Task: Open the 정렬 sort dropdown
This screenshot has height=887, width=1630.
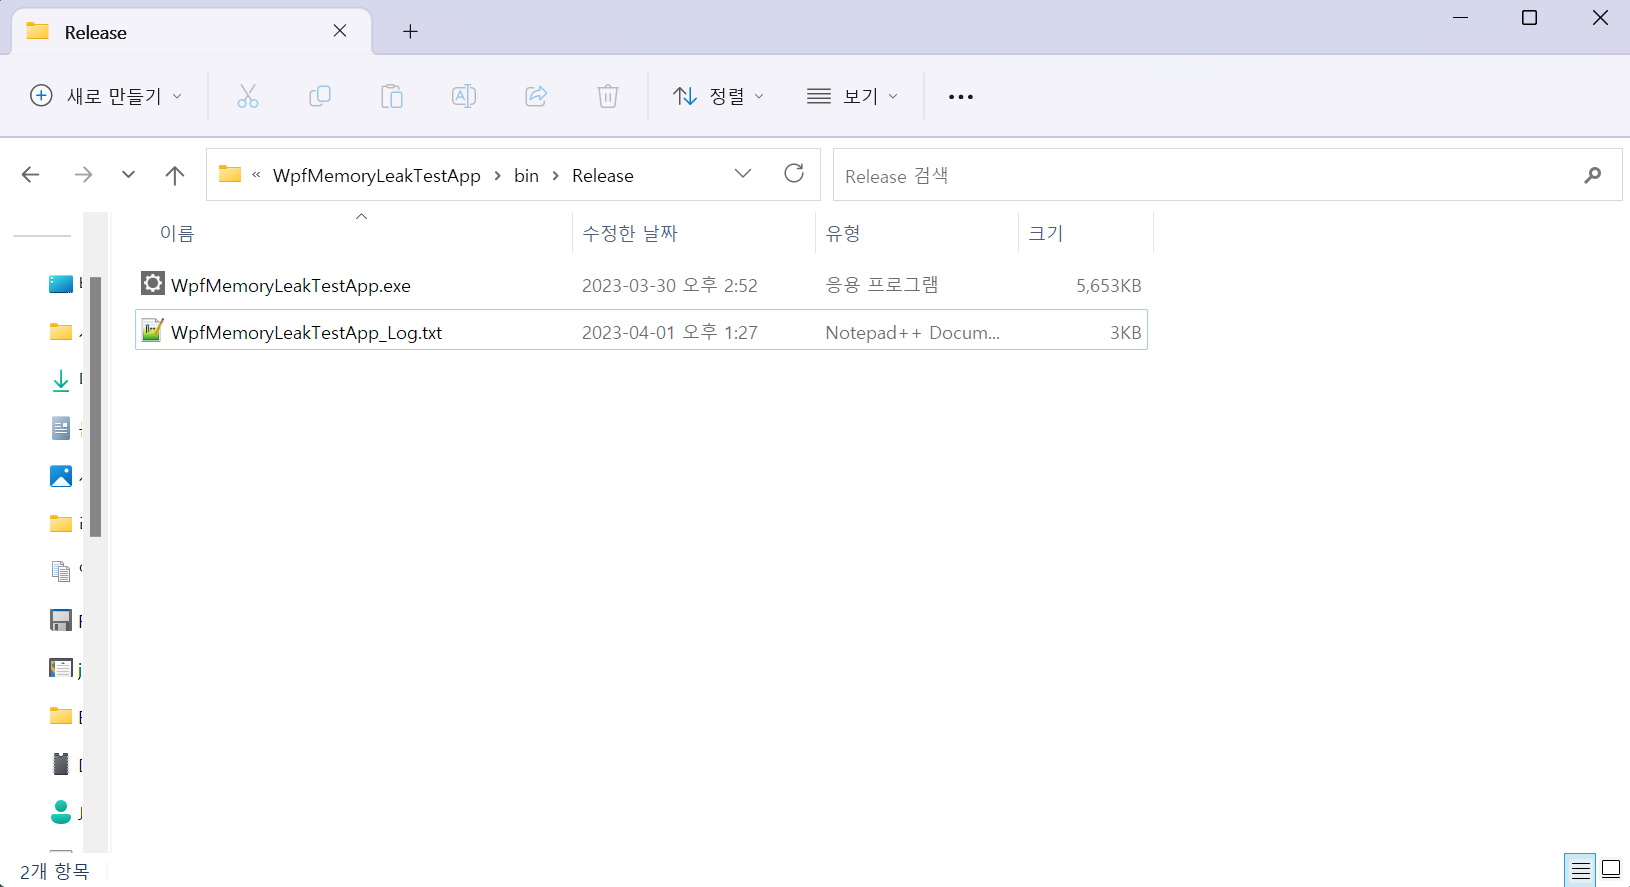Action: 718,96
